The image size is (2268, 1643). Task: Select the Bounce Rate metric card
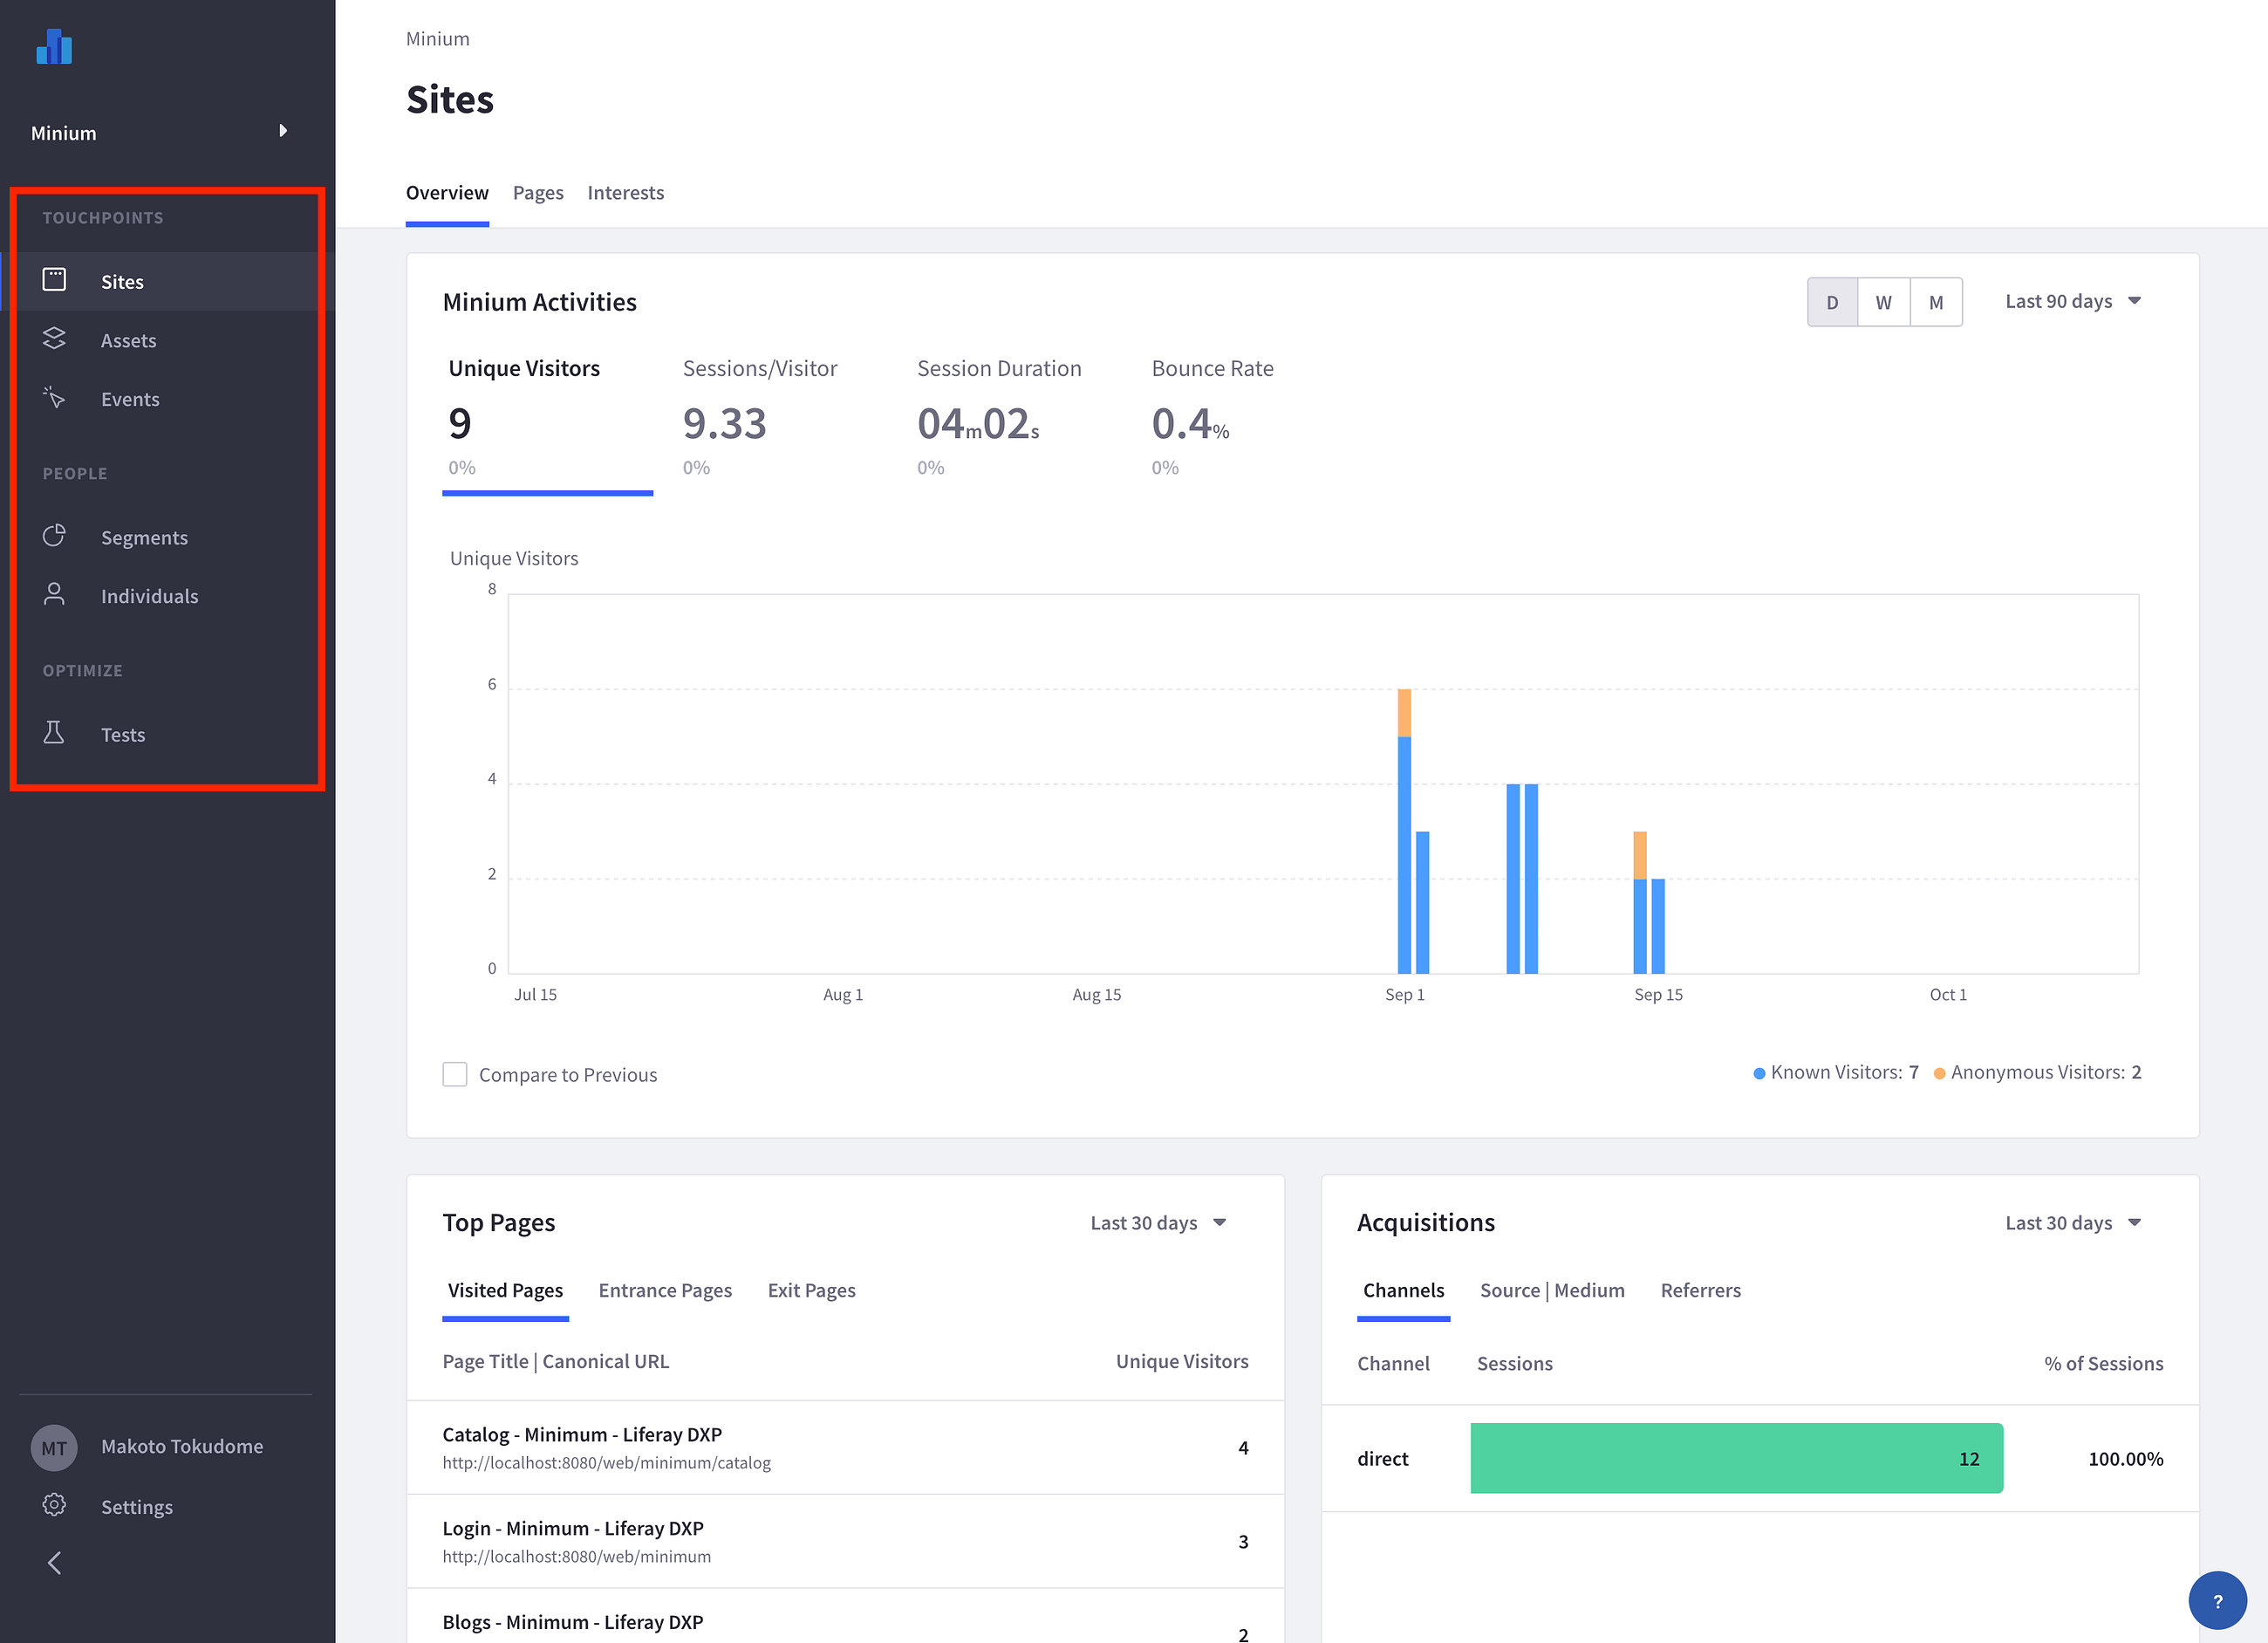[1212, 419]
